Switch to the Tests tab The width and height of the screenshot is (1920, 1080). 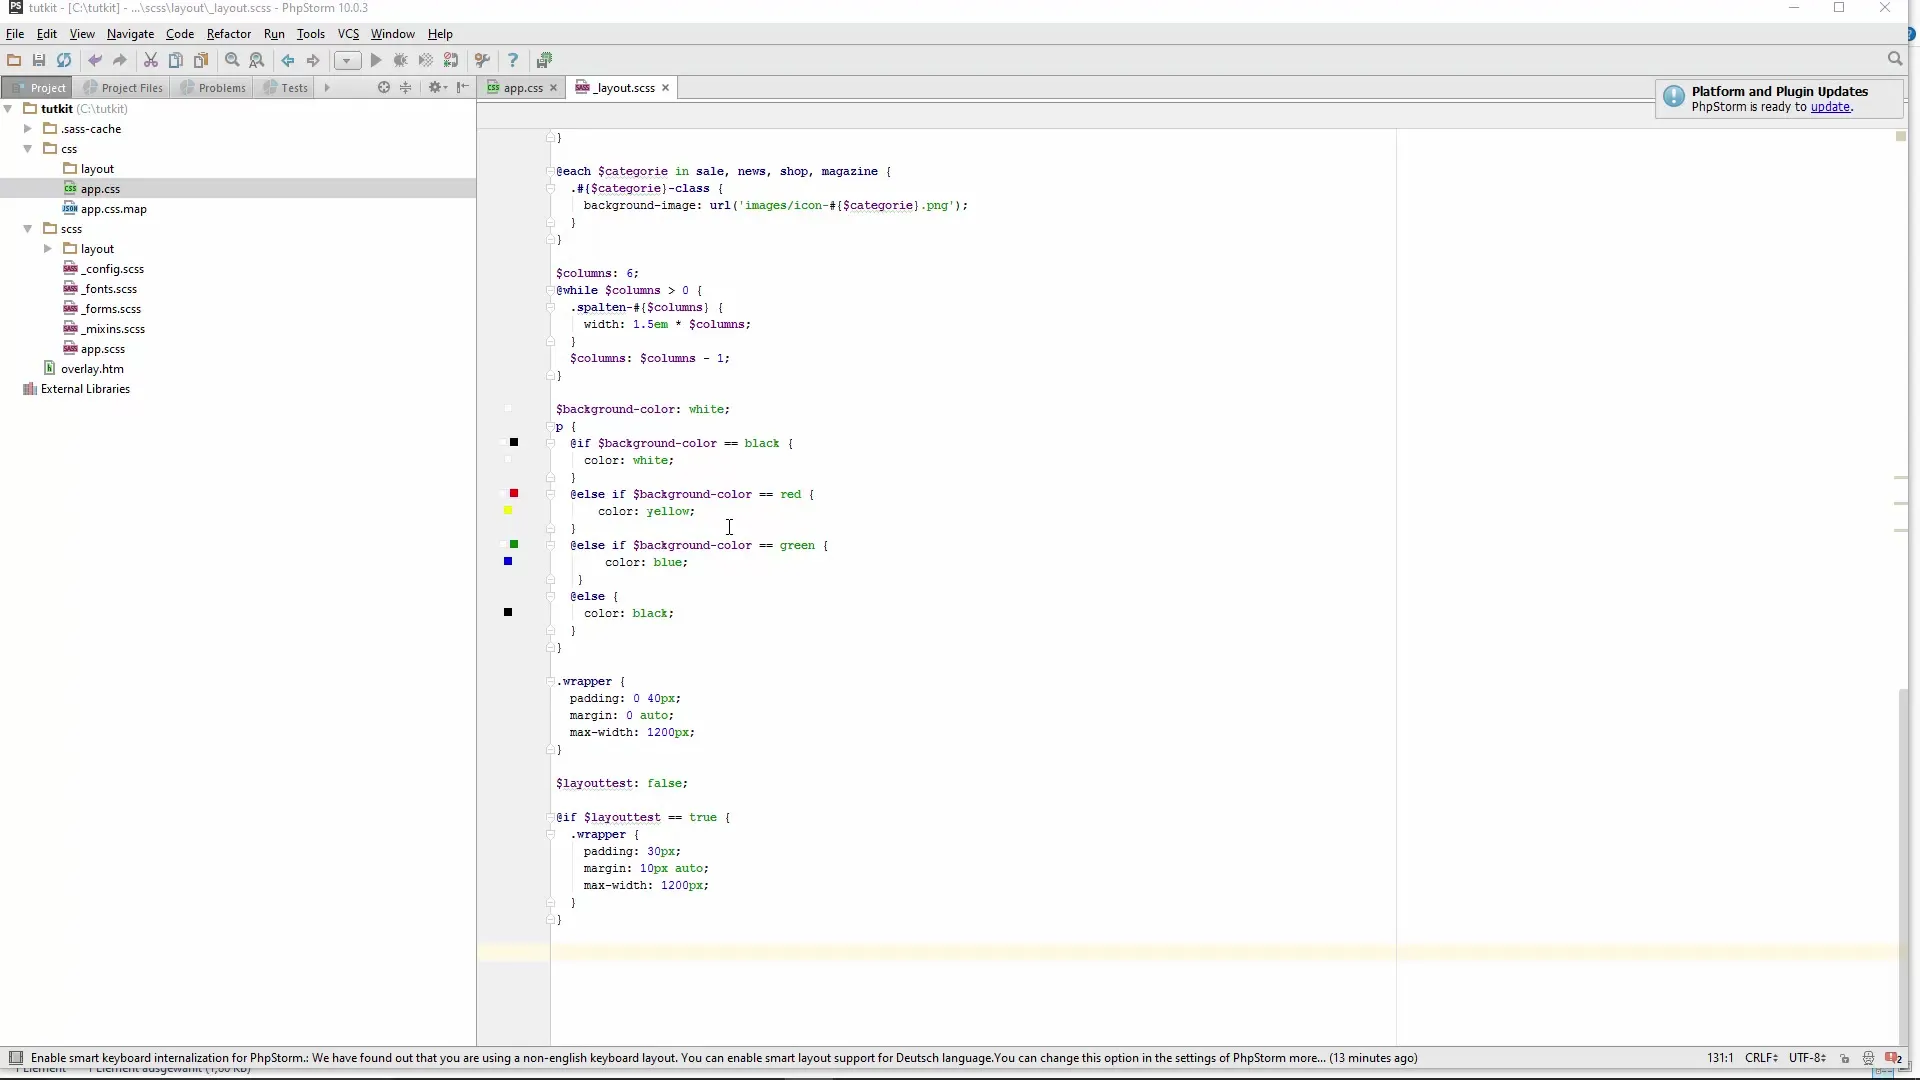click(x=286, y=88)
